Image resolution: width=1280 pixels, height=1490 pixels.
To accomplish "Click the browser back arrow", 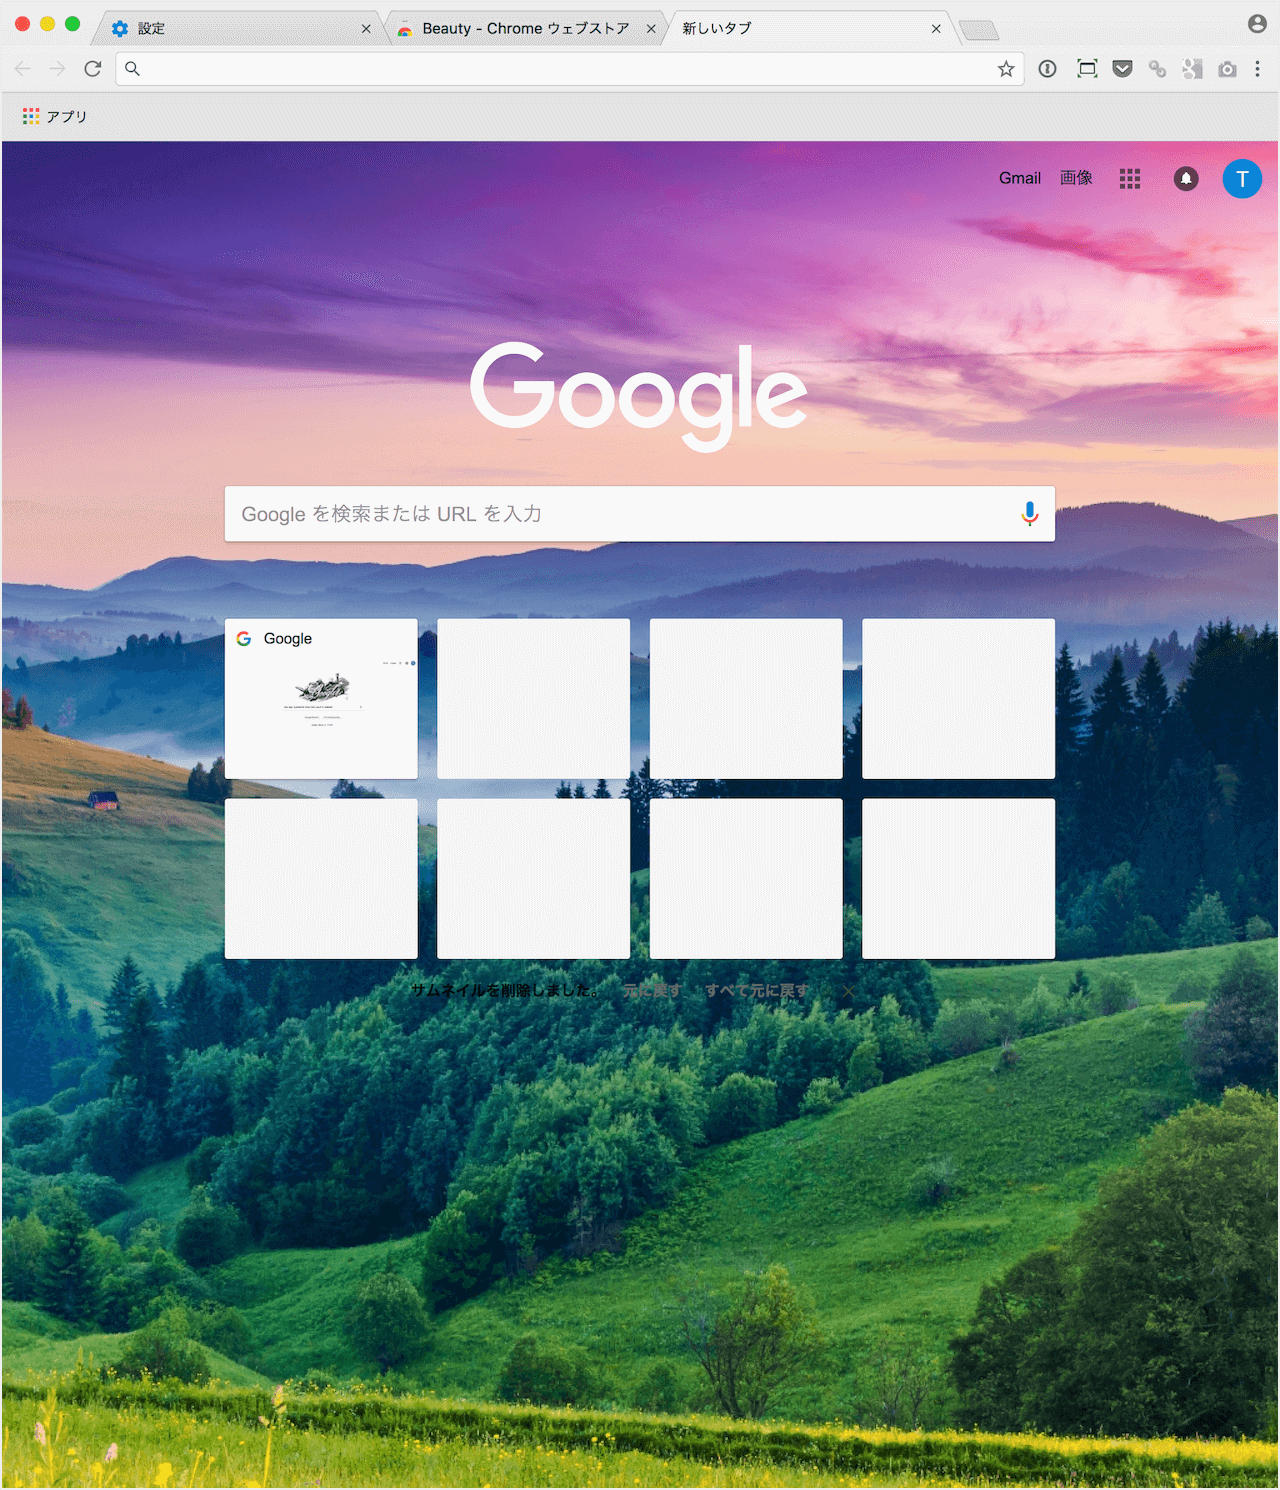I will [23, 68].
